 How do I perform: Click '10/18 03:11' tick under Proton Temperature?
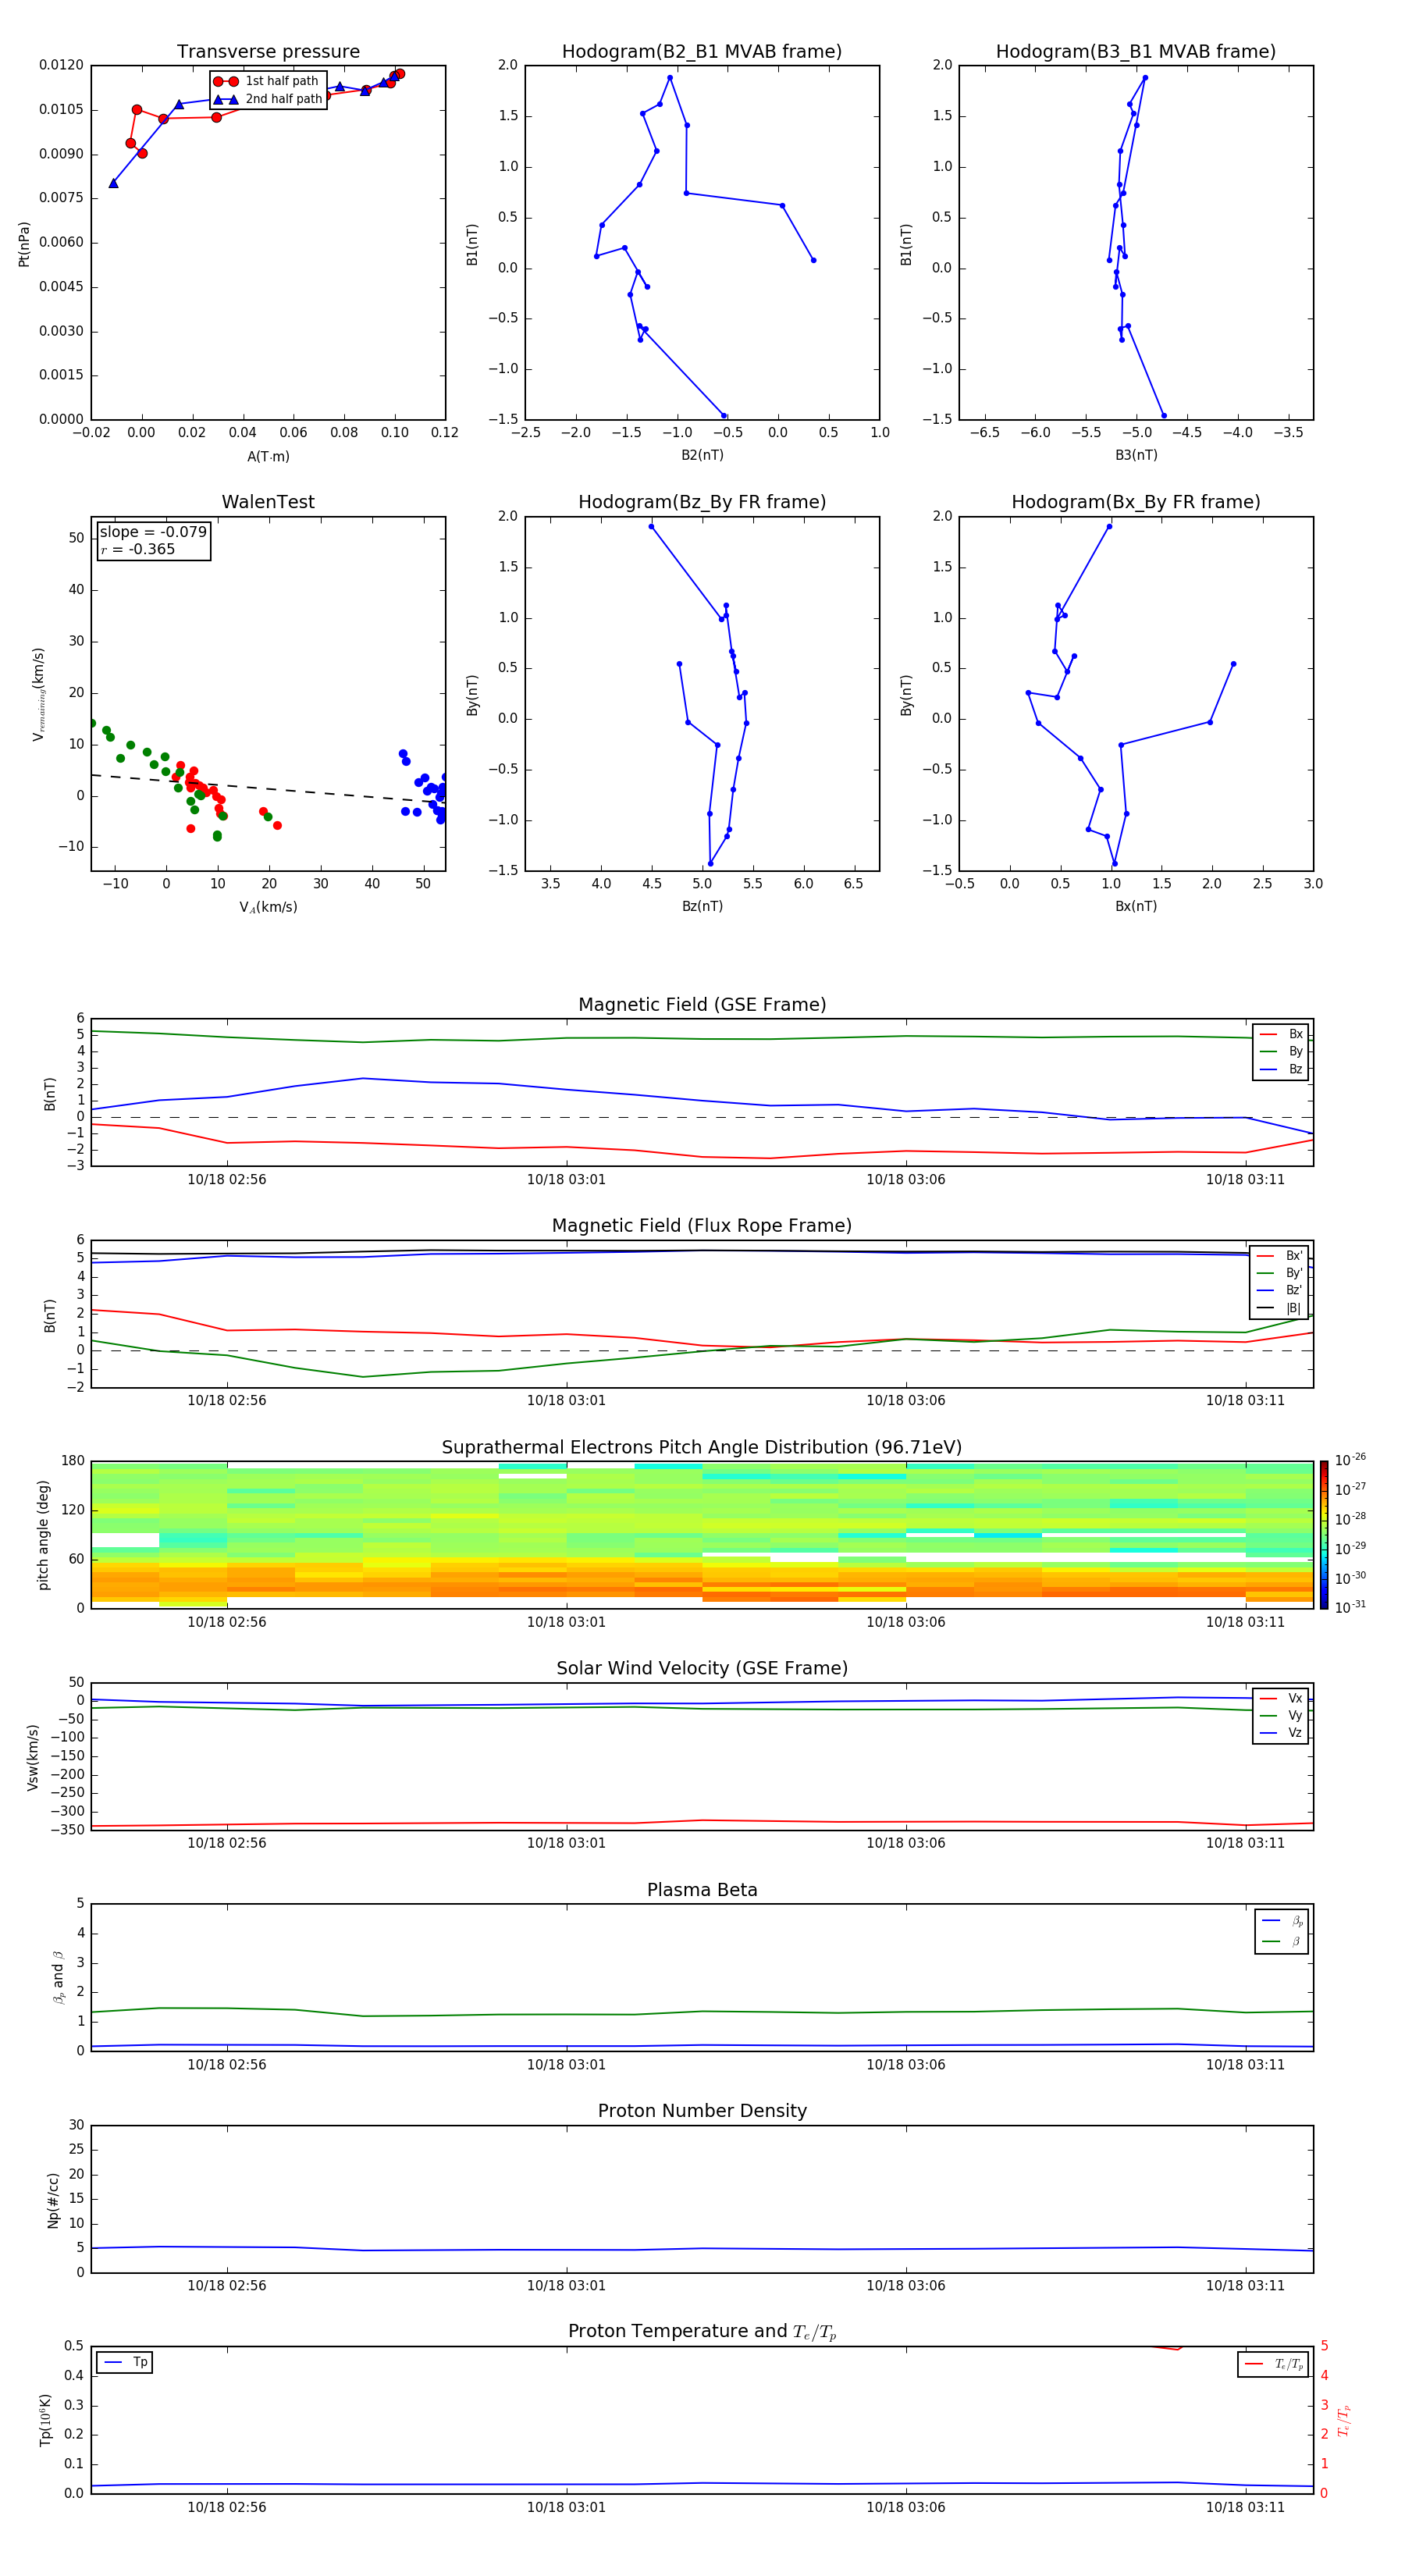[x=1245, y=2507]
